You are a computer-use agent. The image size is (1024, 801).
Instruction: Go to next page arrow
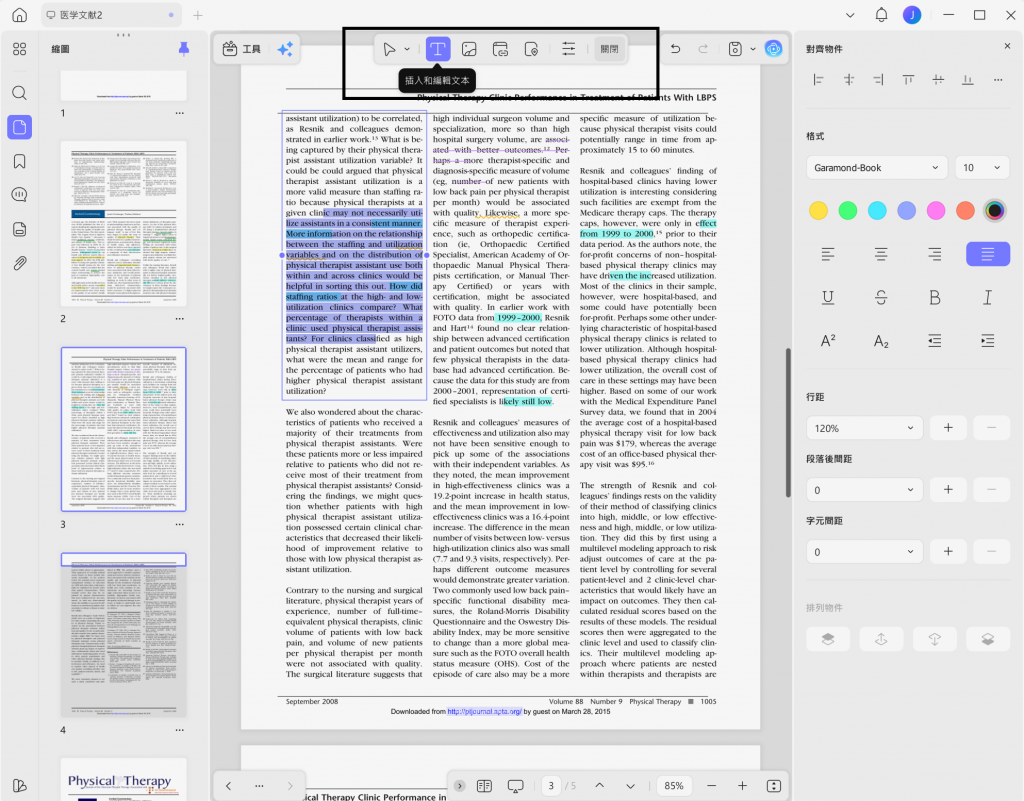630,786
